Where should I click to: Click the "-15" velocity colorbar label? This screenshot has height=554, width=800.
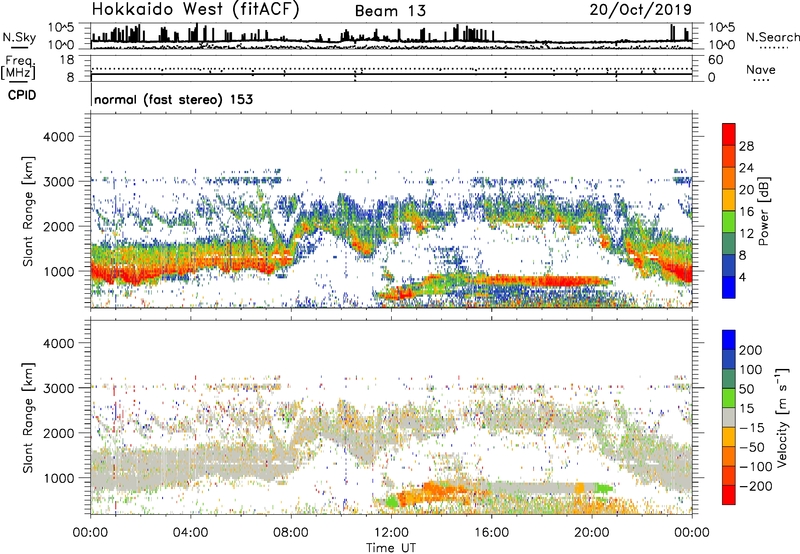pyautogui.click(x=752, y=428)
